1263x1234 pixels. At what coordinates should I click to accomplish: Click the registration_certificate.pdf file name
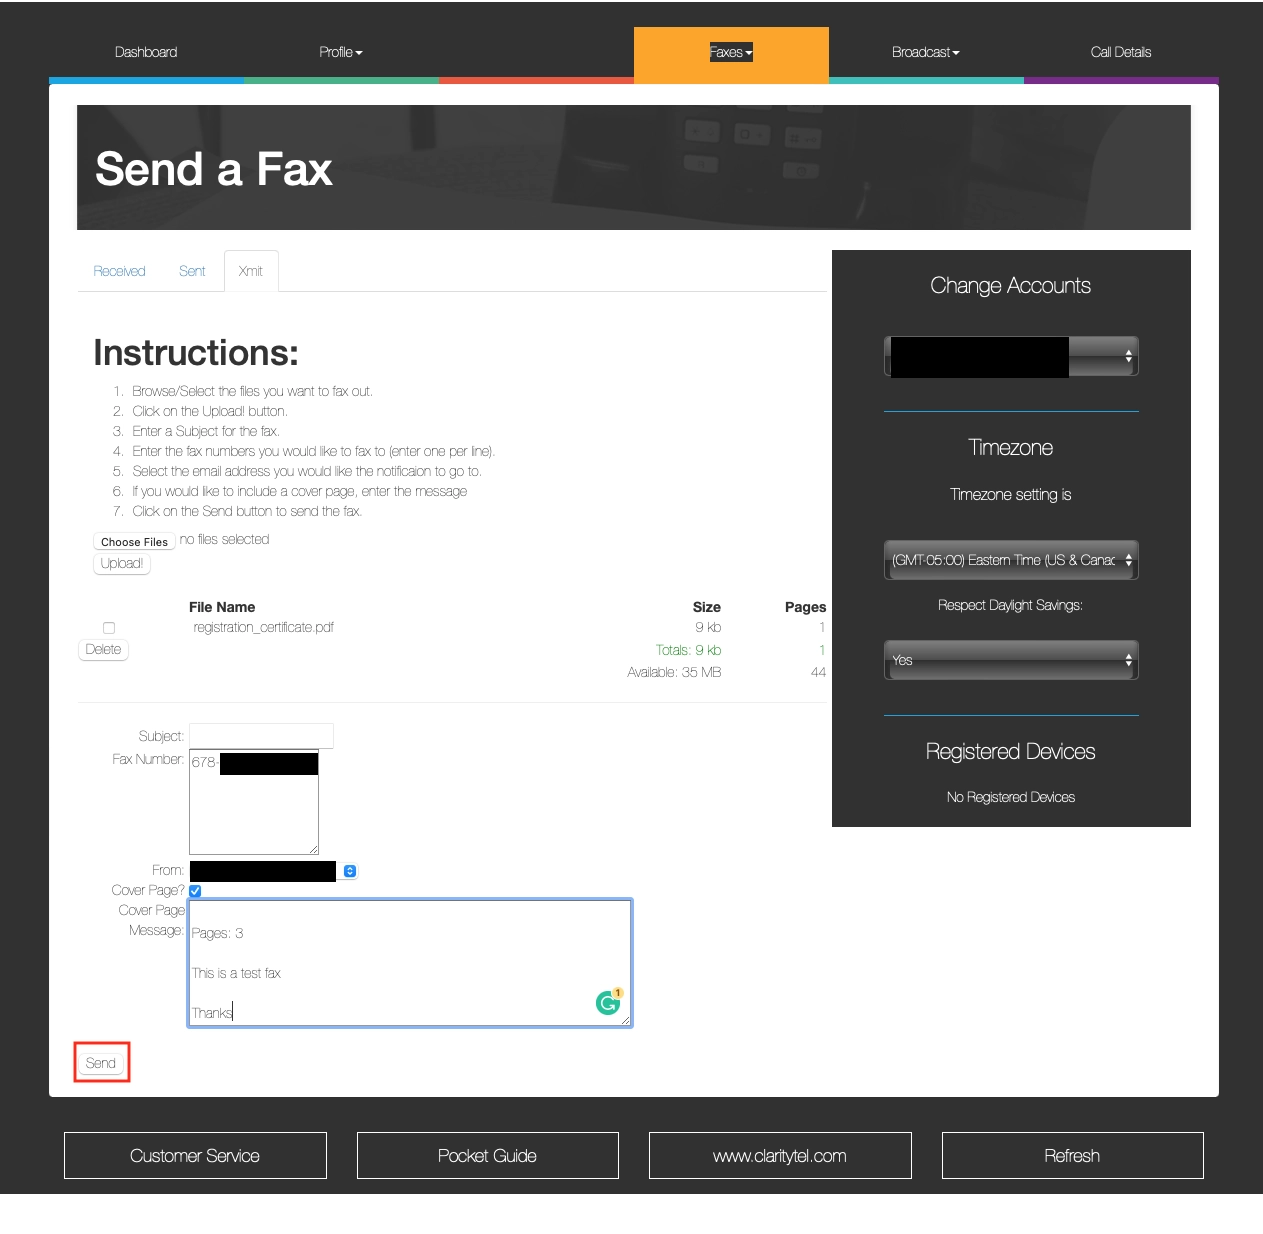pyautogui.click(x=263, y=627)
